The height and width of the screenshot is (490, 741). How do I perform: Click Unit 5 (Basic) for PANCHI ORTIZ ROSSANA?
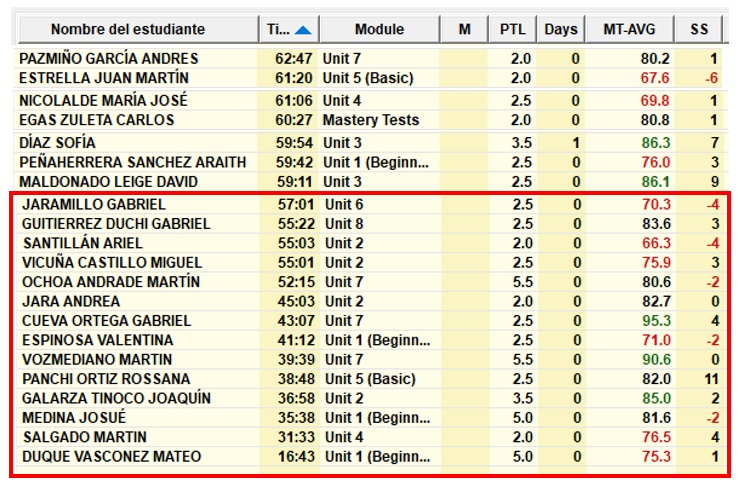click(370, 378)
